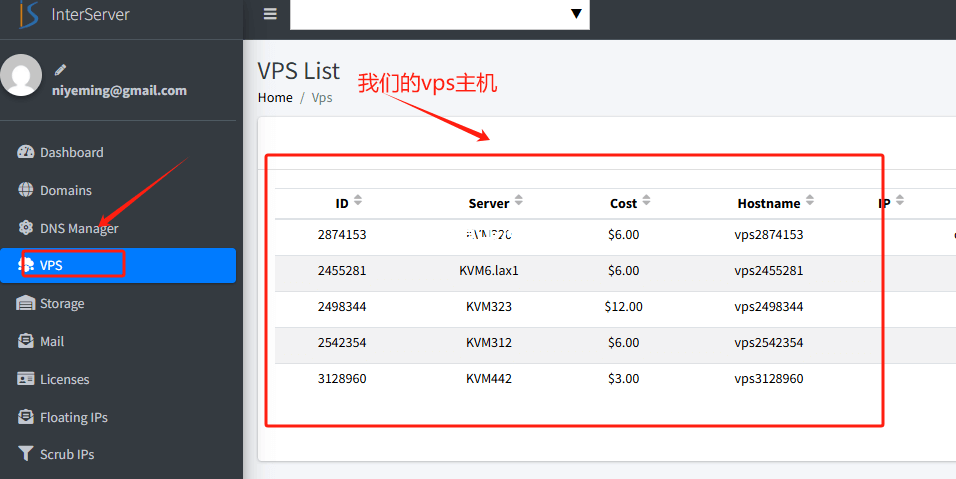Select VPS ID 2874153
956x479 pixels.
click(342, 235)
